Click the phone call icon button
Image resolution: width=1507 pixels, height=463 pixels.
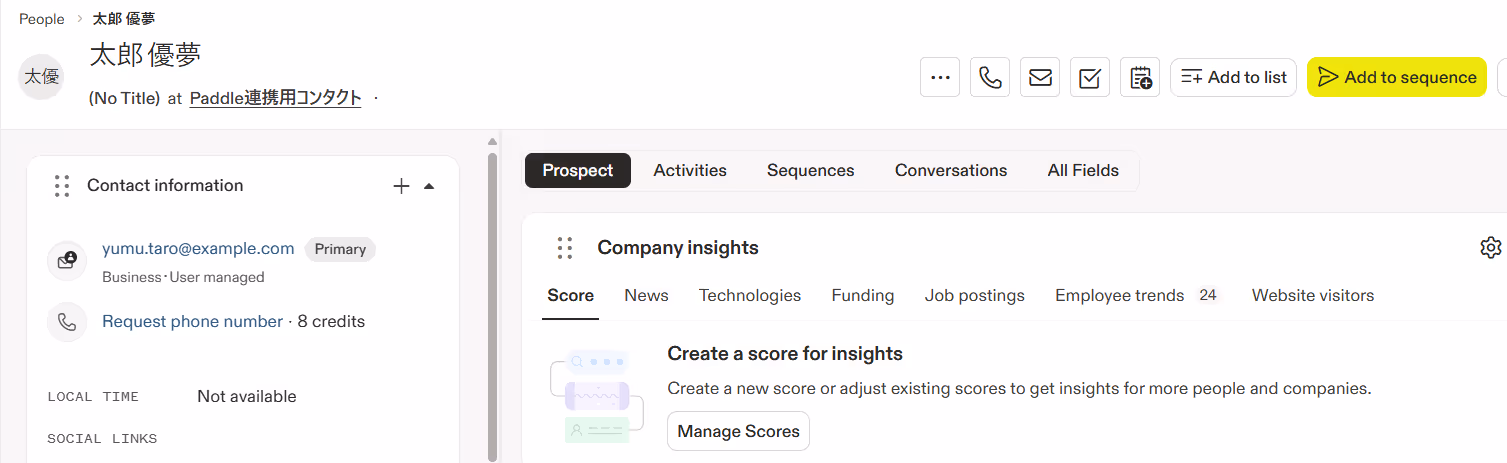[x=990, y=77]
